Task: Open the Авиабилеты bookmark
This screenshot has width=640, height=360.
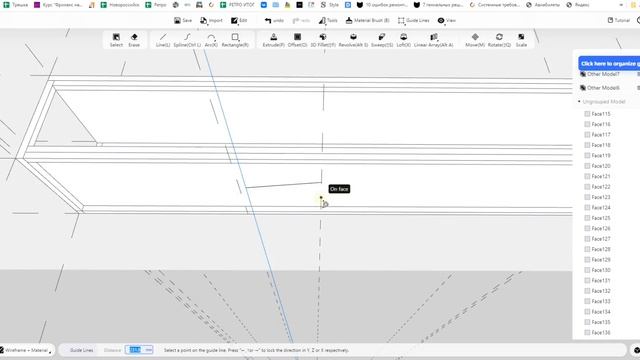Action: [x=543, y=5]
